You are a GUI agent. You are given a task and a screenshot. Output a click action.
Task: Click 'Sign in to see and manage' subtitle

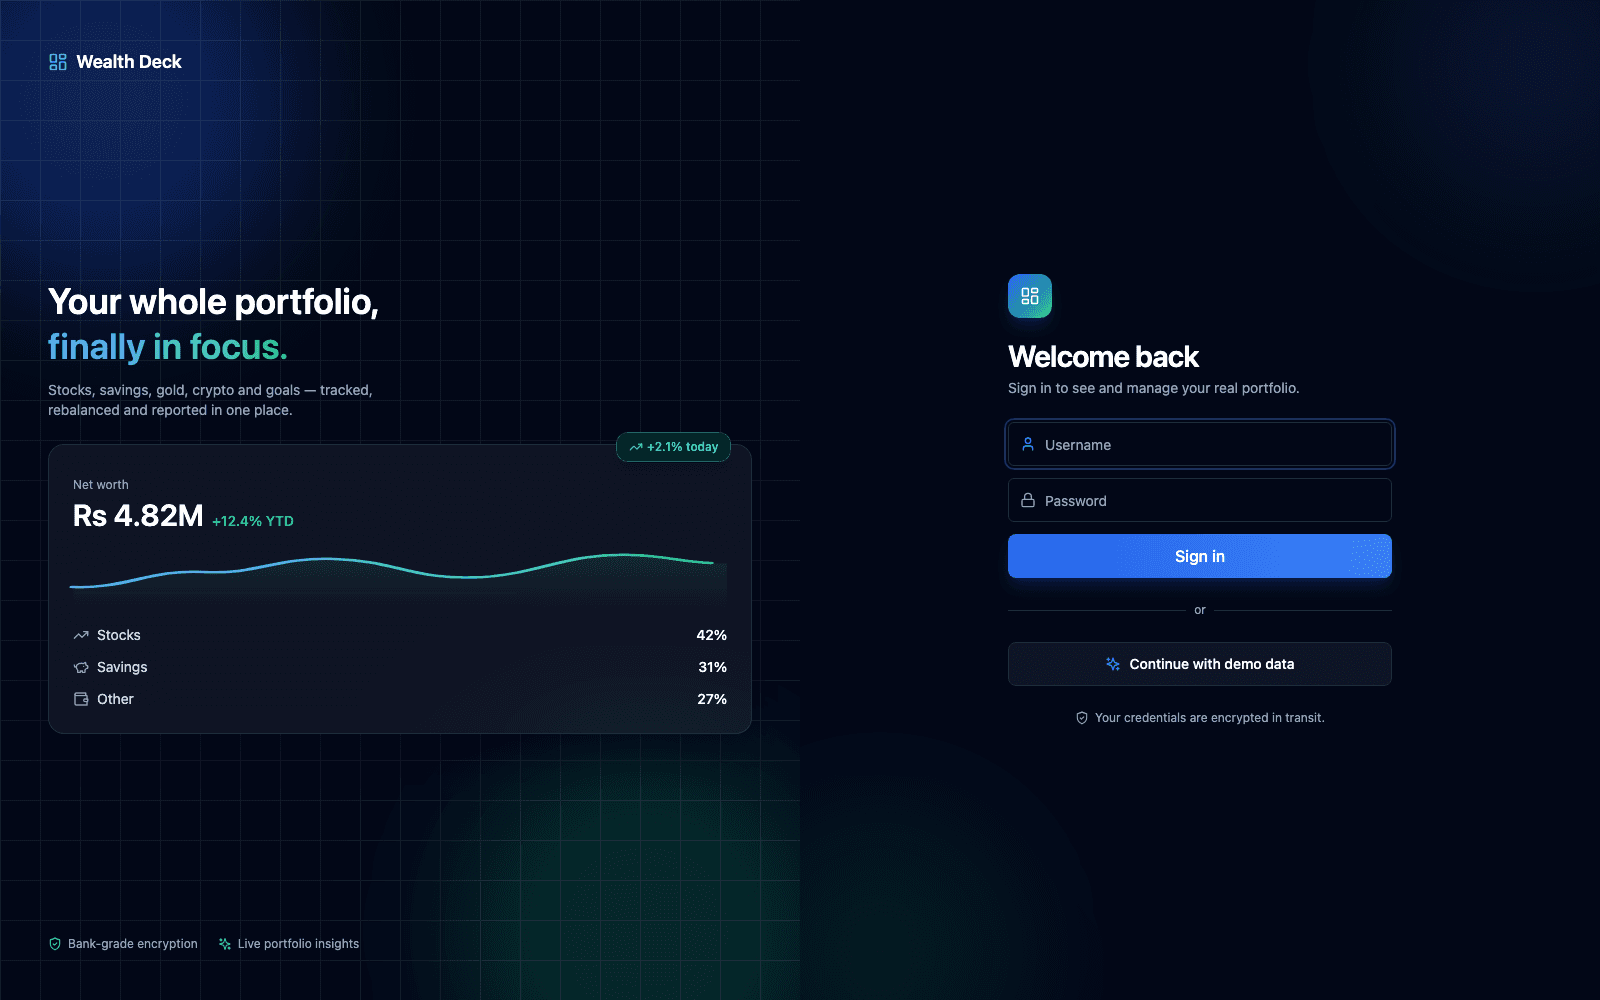[1154, 388]
